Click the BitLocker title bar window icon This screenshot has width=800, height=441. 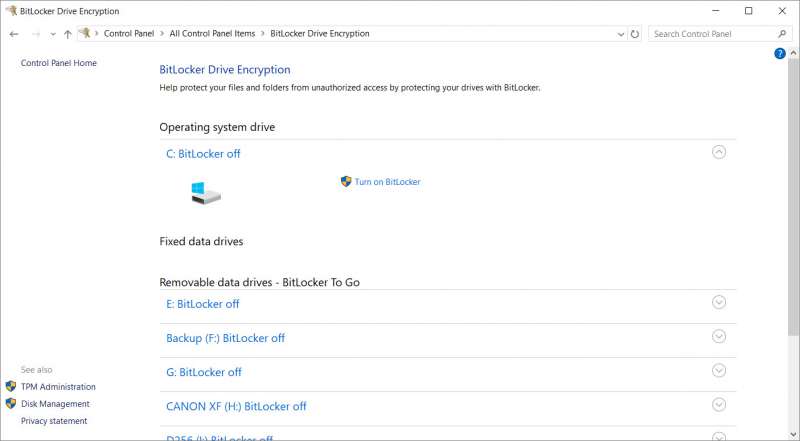(11, 11)
